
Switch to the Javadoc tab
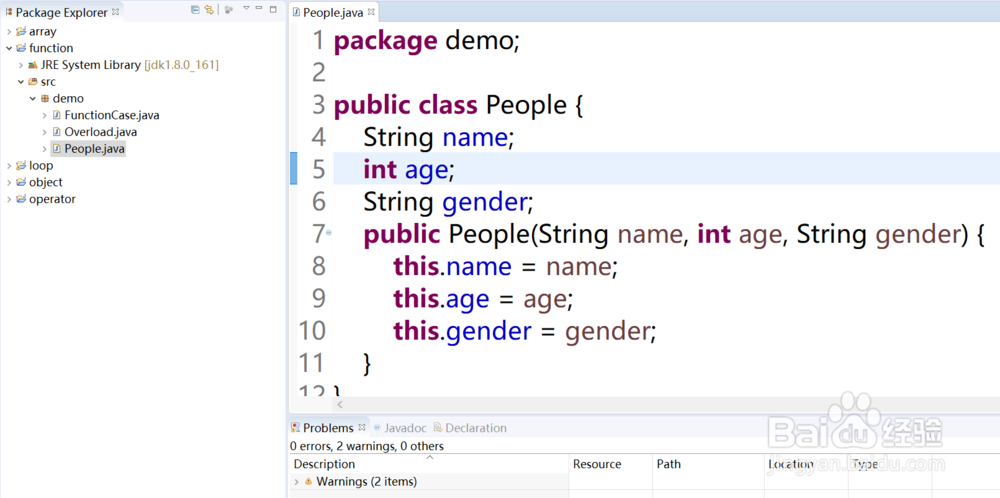click(400, 428)
